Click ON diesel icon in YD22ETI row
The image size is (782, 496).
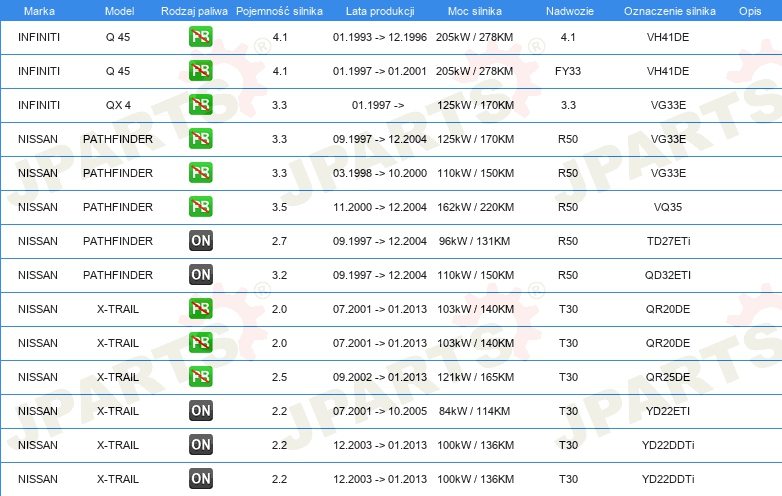[x=200, y=411]
